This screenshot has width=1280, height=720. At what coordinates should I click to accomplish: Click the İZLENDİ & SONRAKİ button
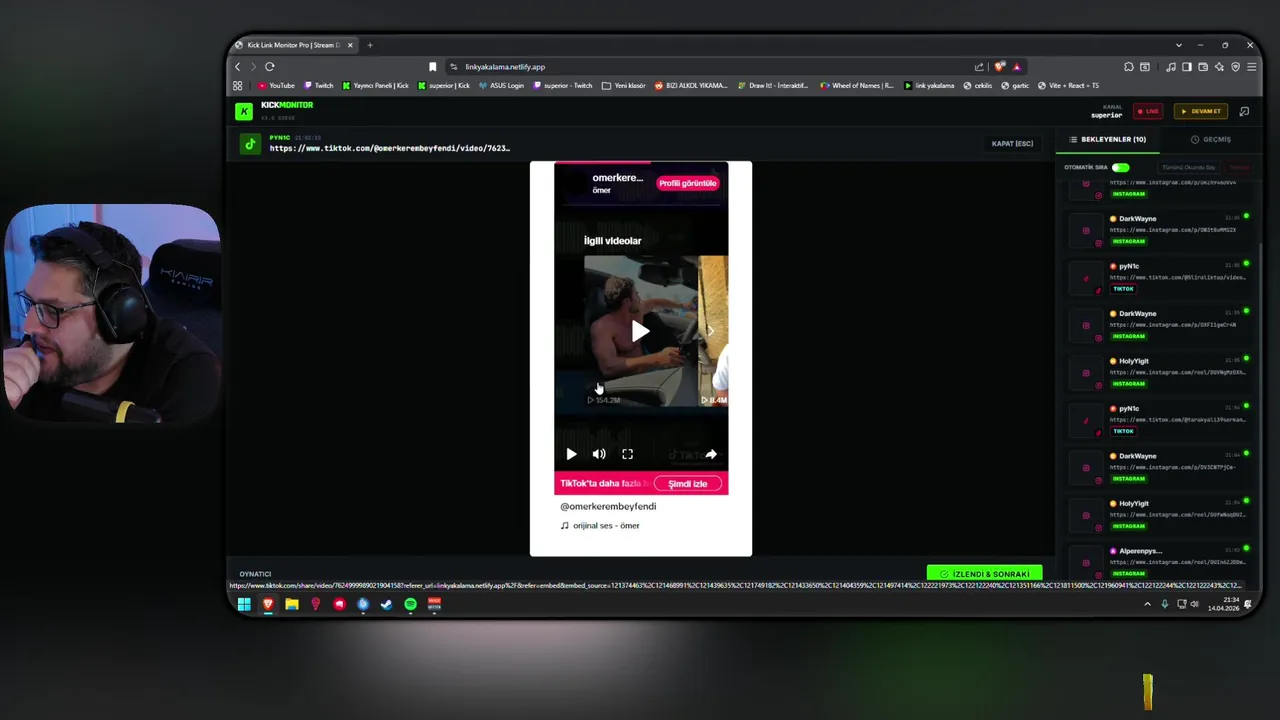[985, 574]
